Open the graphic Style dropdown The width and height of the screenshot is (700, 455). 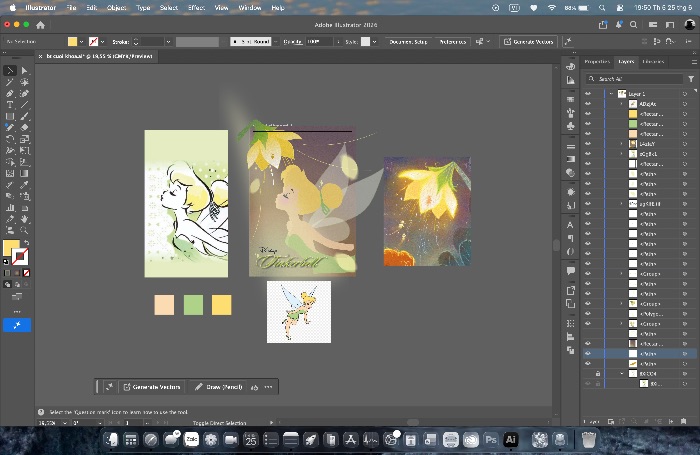click(x=374, y=42)
